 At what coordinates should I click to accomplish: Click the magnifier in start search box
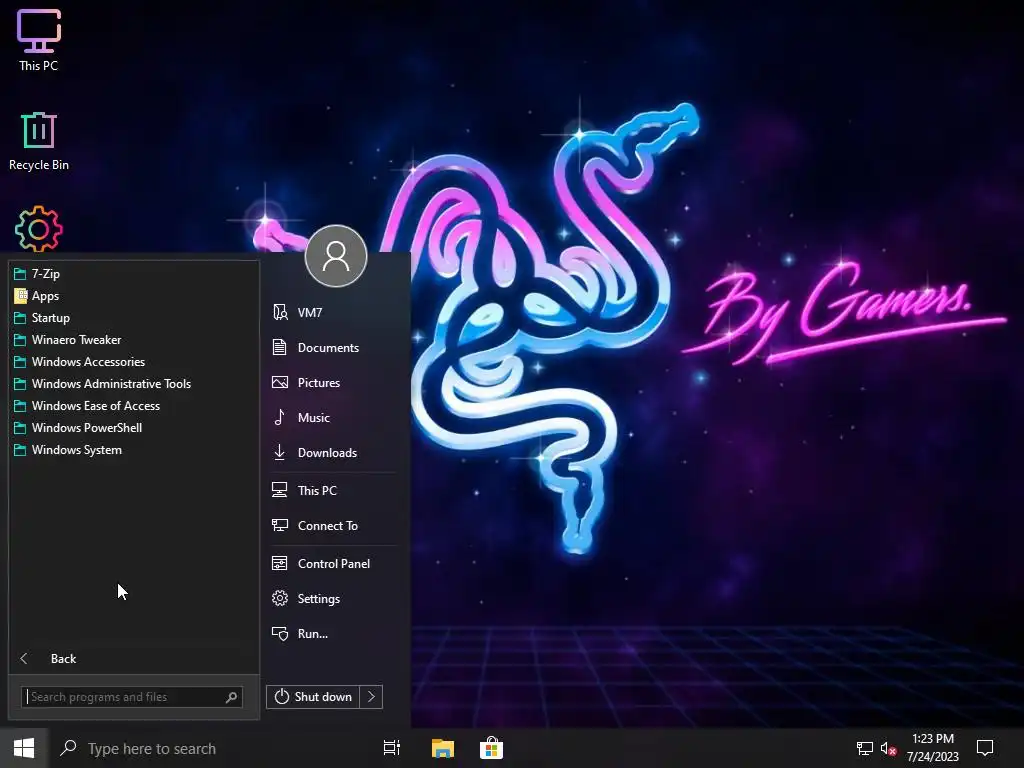[x=231, y=697]
